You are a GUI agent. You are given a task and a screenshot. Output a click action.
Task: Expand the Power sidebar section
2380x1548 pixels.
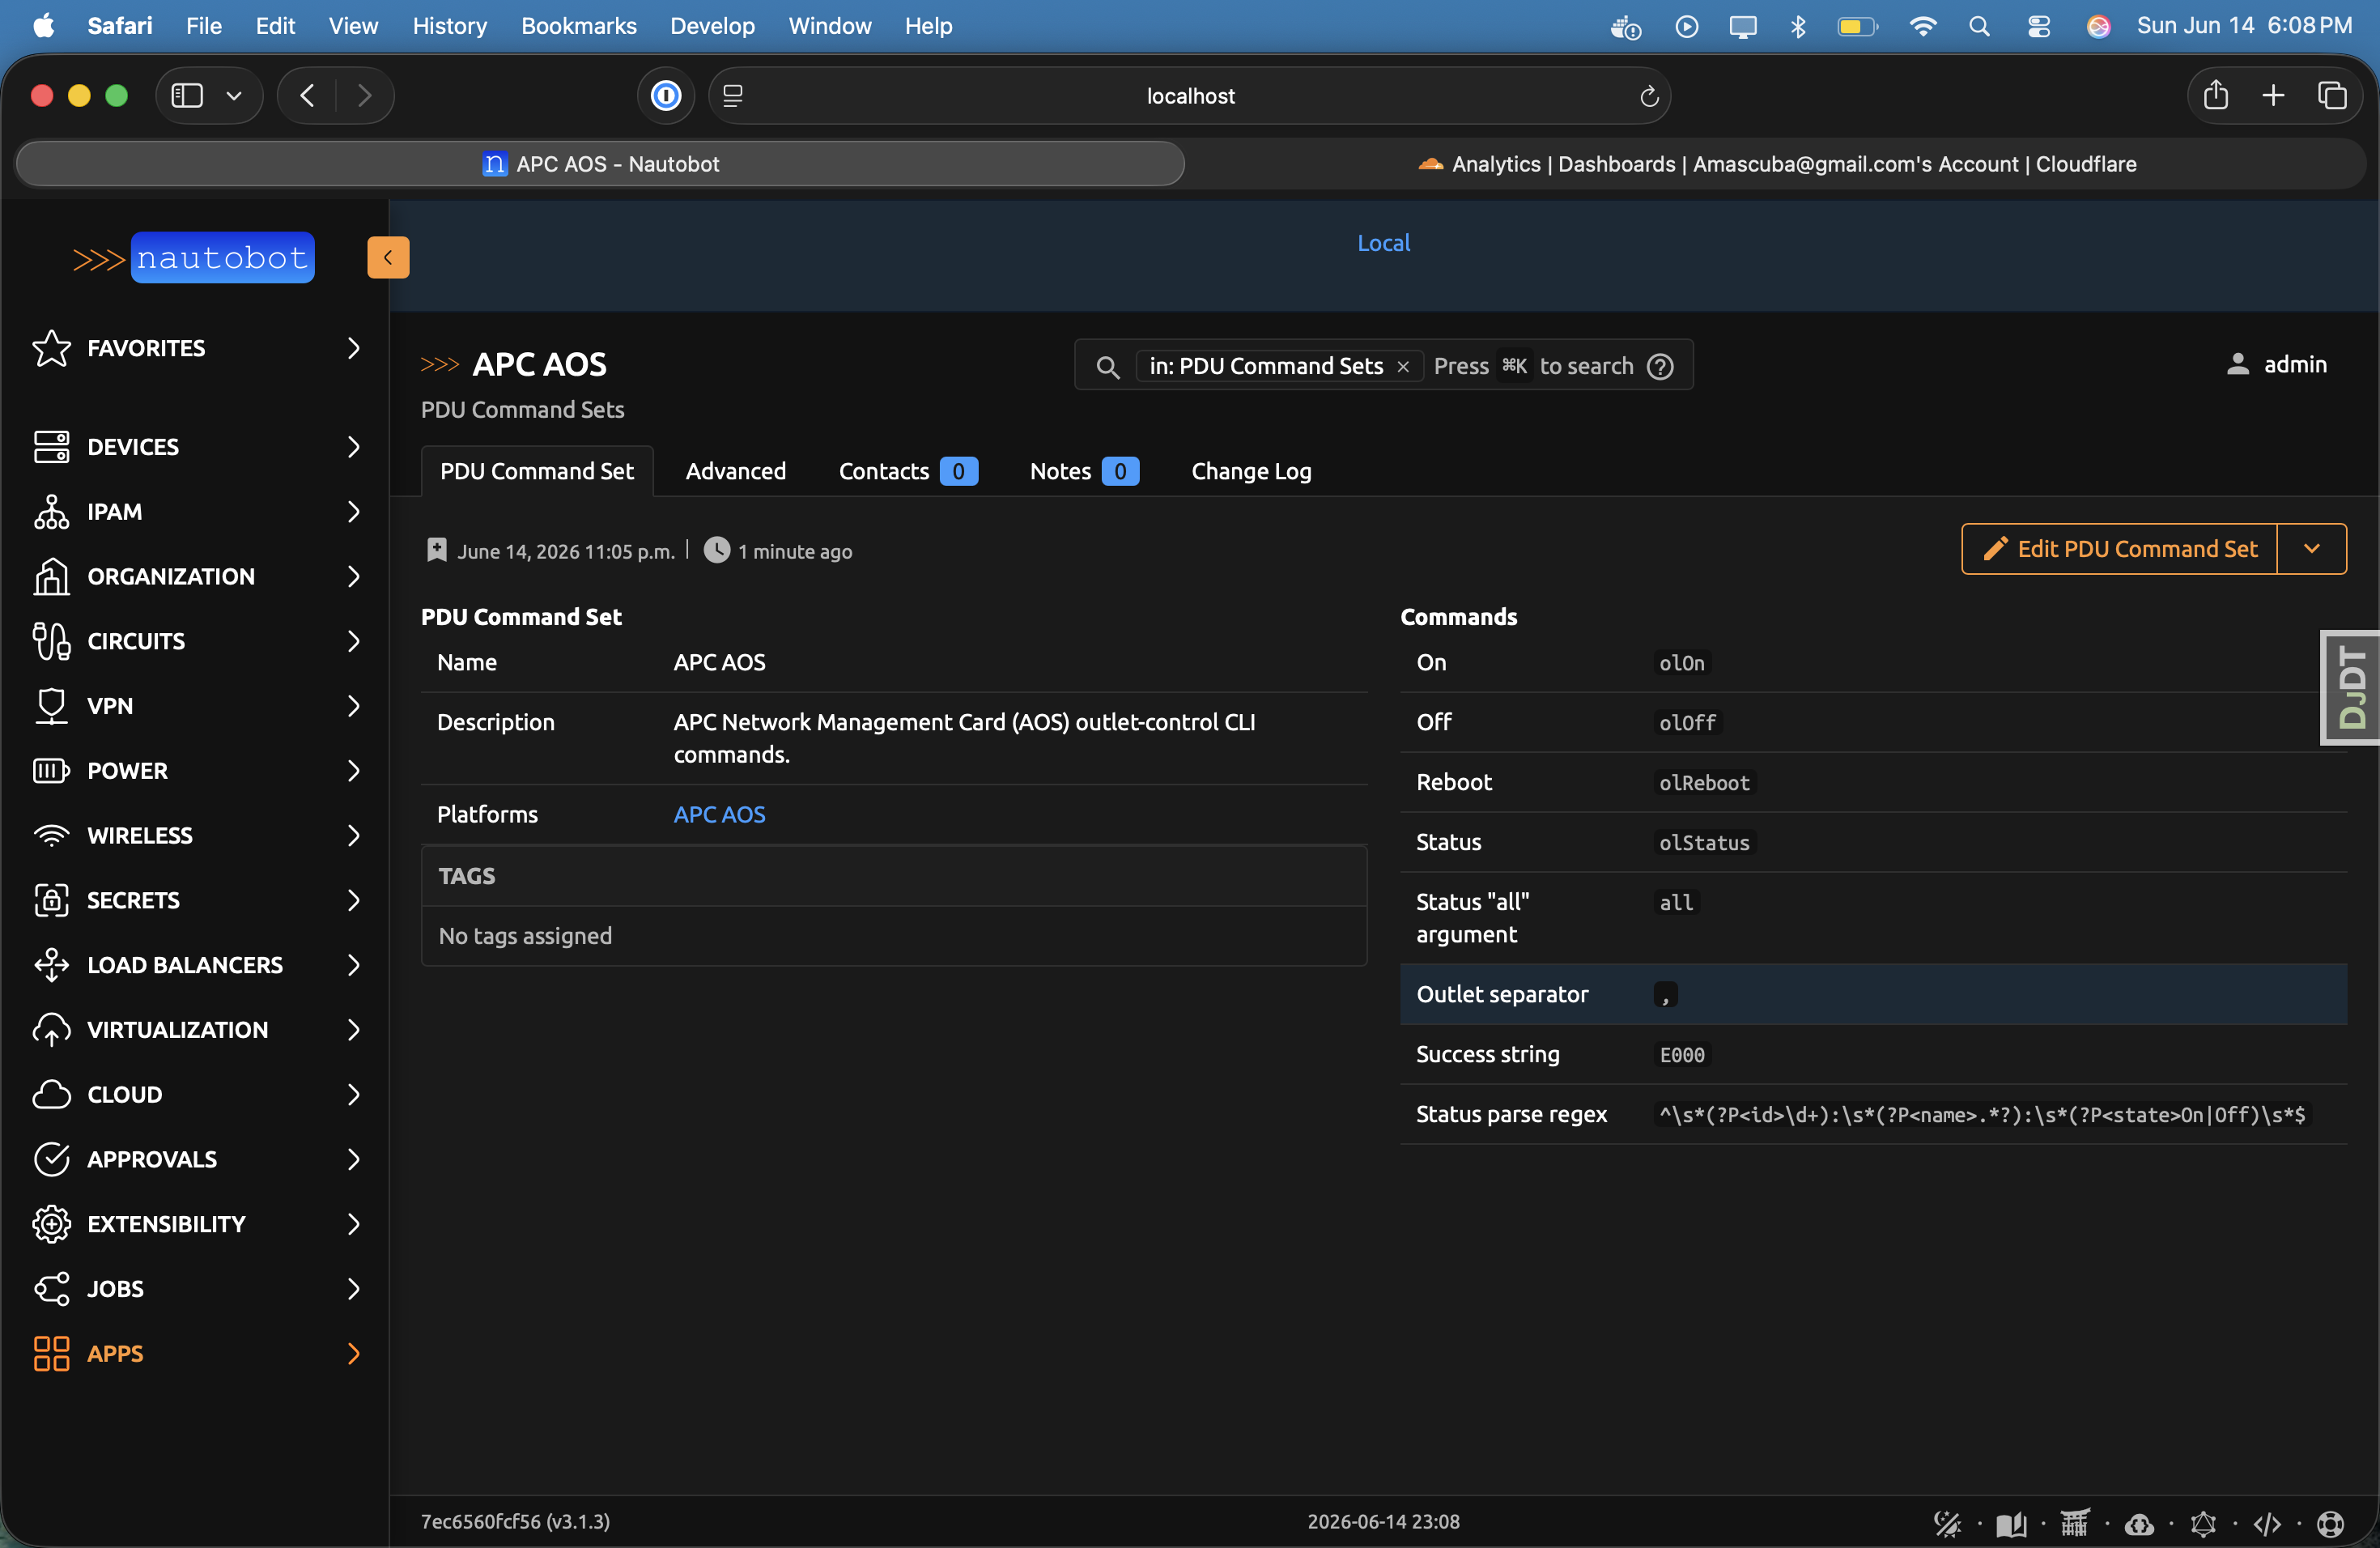click(x=194, y=771)
